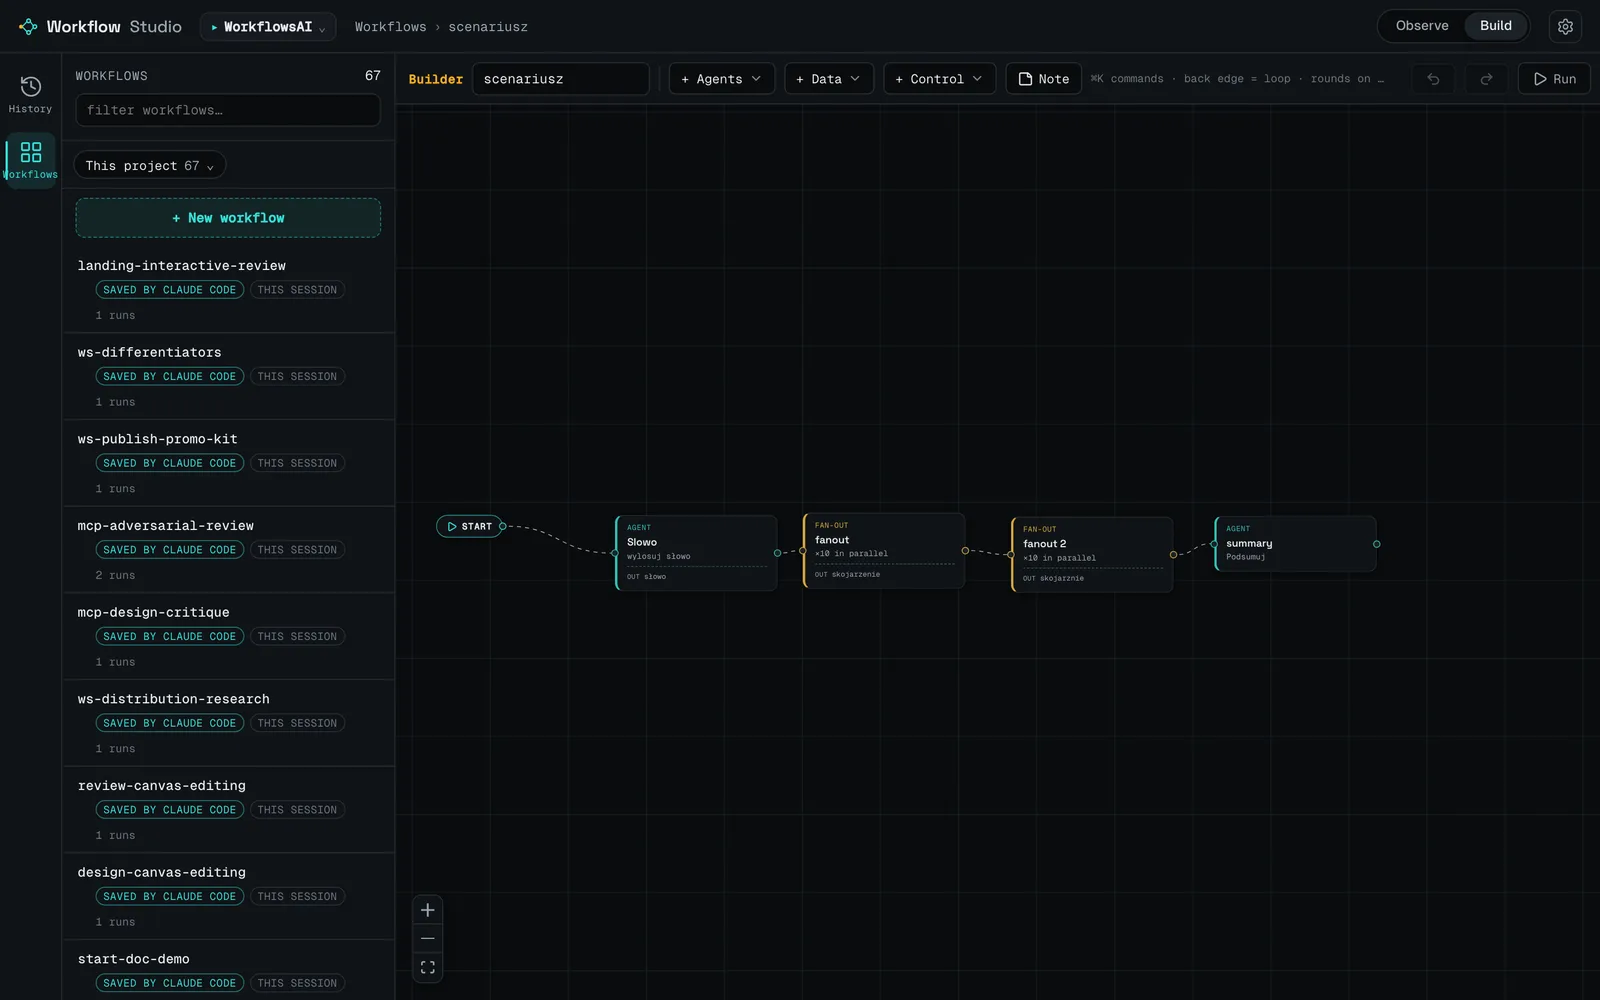Open the WorkflowsAI project dropdown
Image resolution: width=1600 pixels, height=1000 pixels.
coord(268,27)
